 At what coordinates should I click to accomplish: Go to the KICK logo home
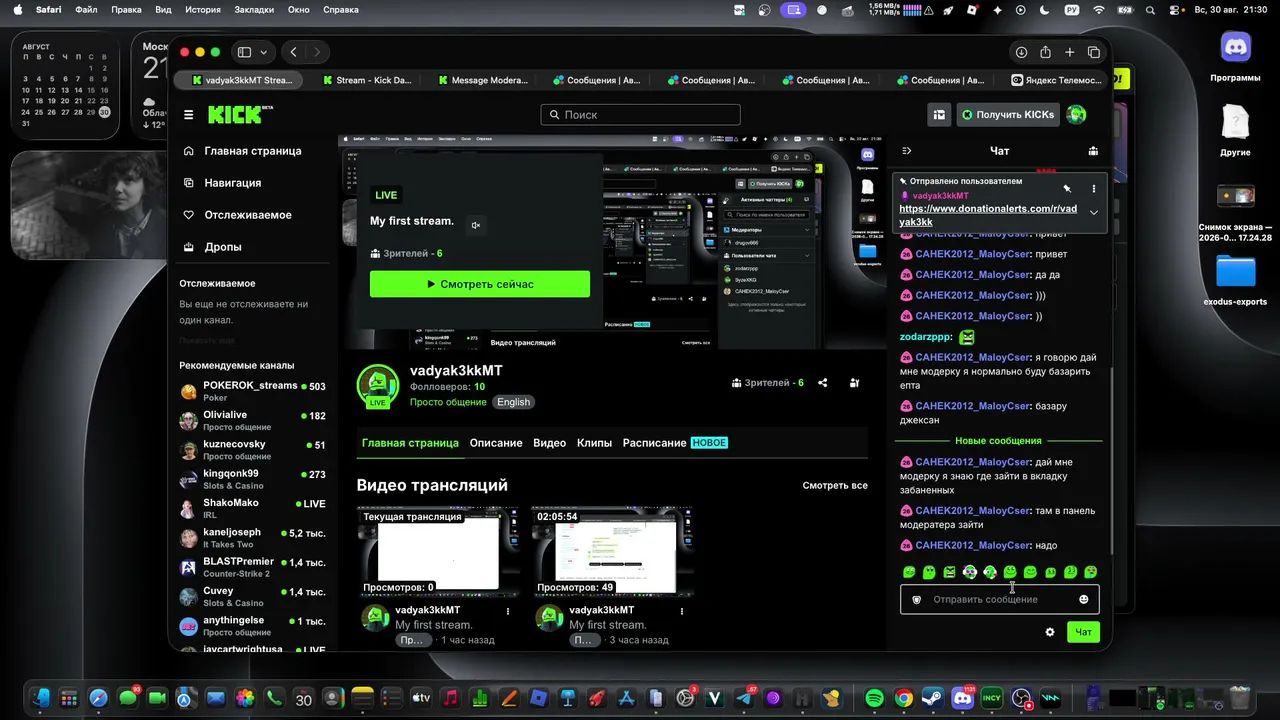(x=240, y=115)
